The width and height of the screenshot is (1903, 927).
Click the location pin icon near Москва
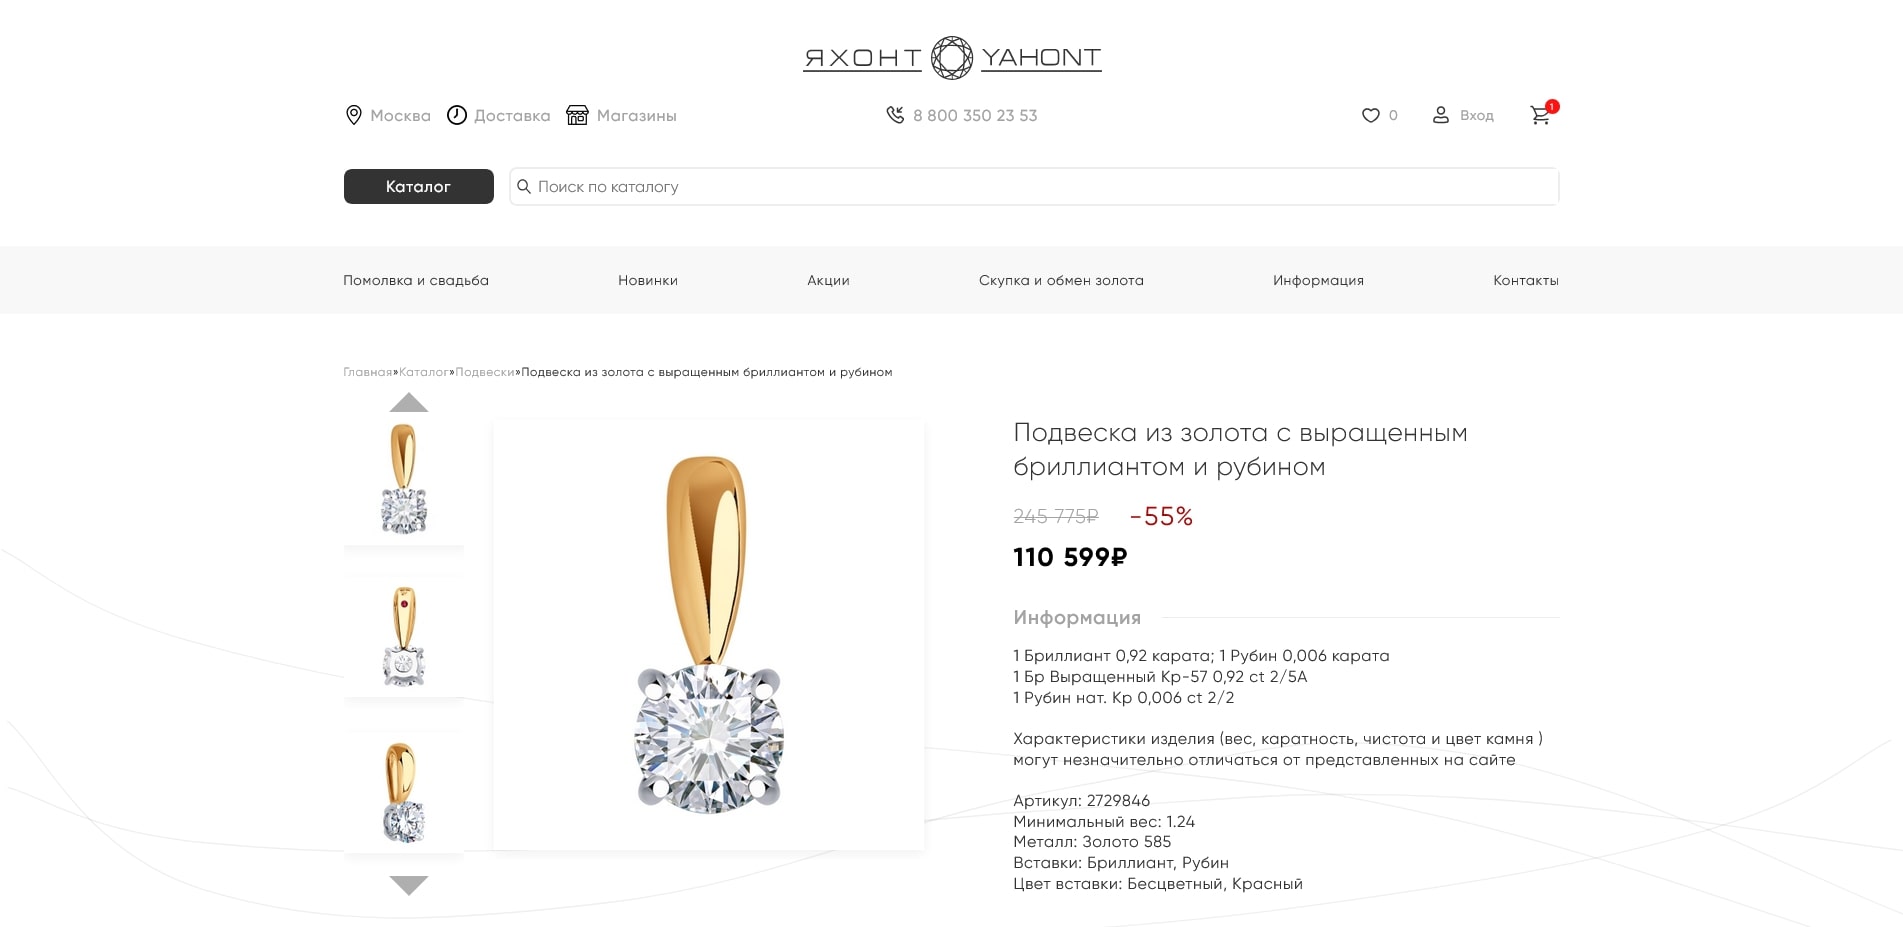pos(352,115)
